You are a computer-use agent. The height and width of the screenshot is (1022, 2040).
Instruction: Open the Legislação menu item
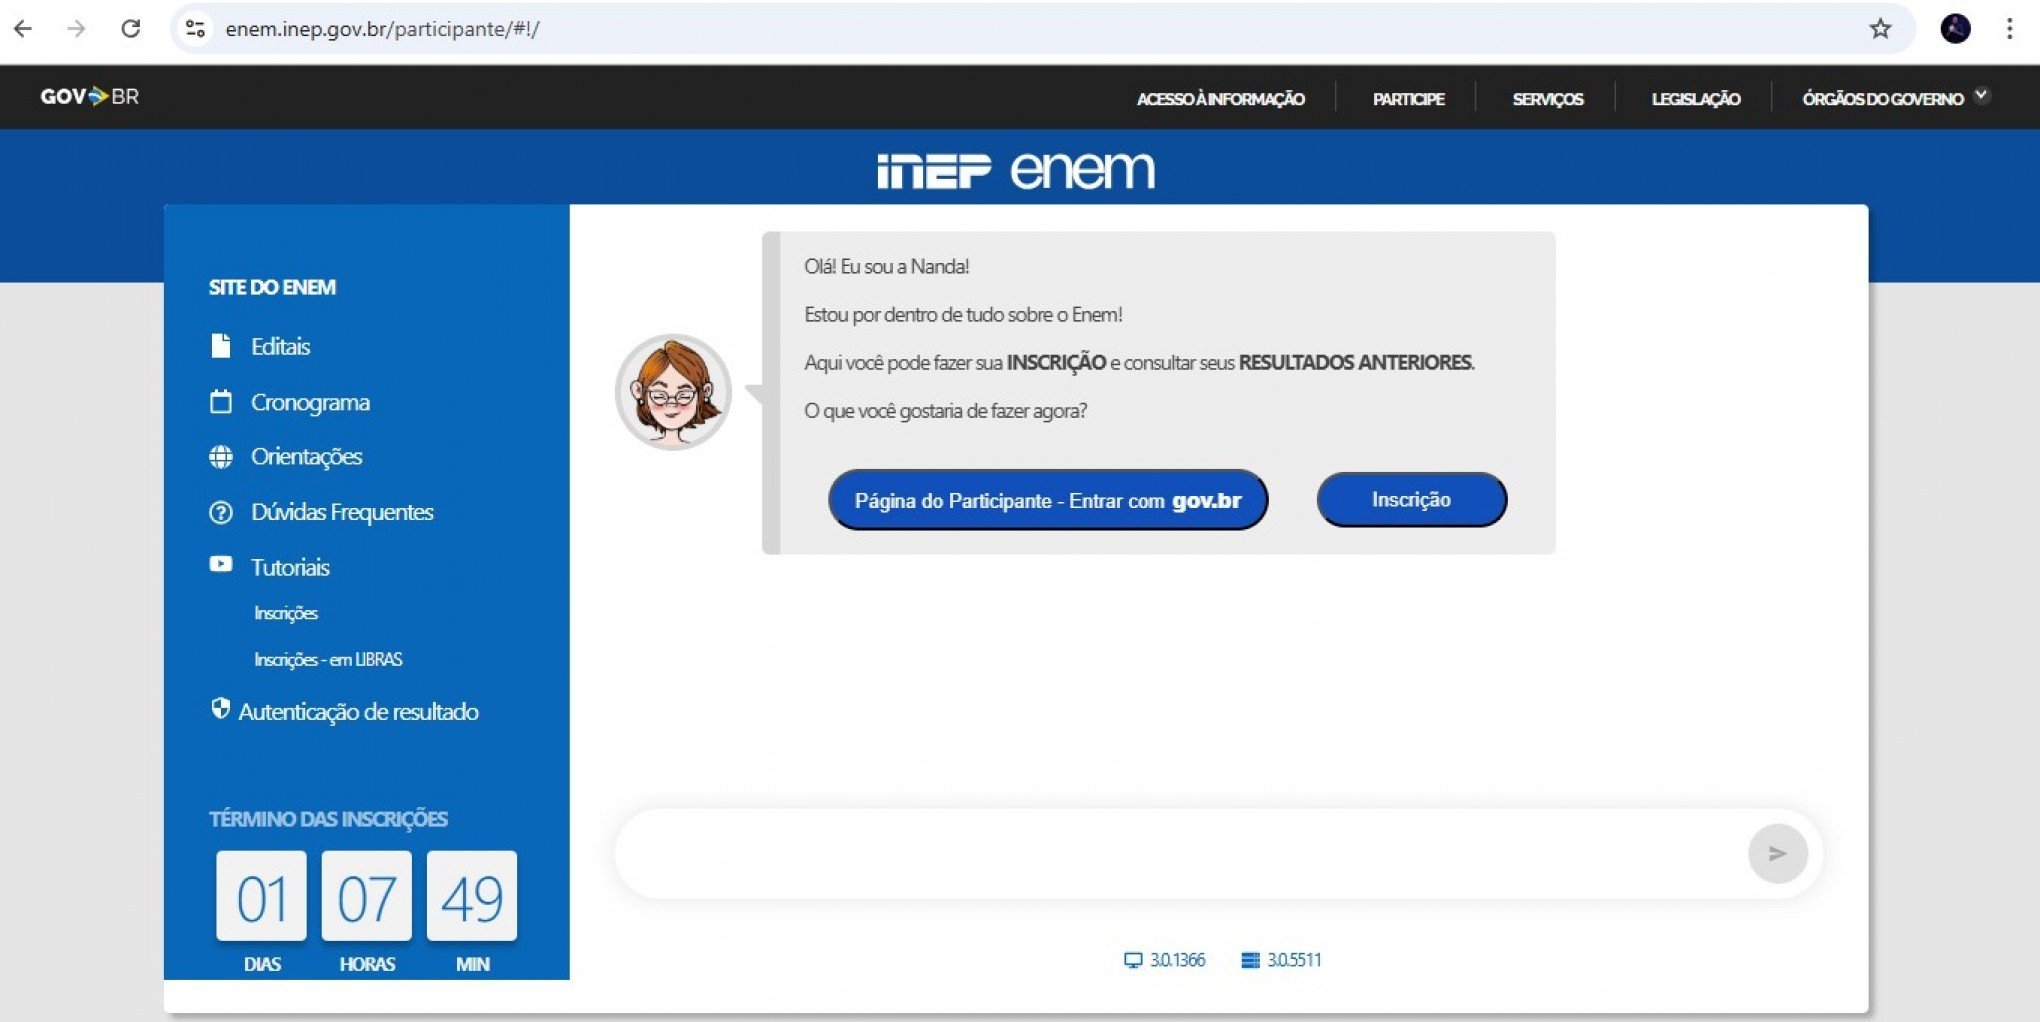[1696, 99]
